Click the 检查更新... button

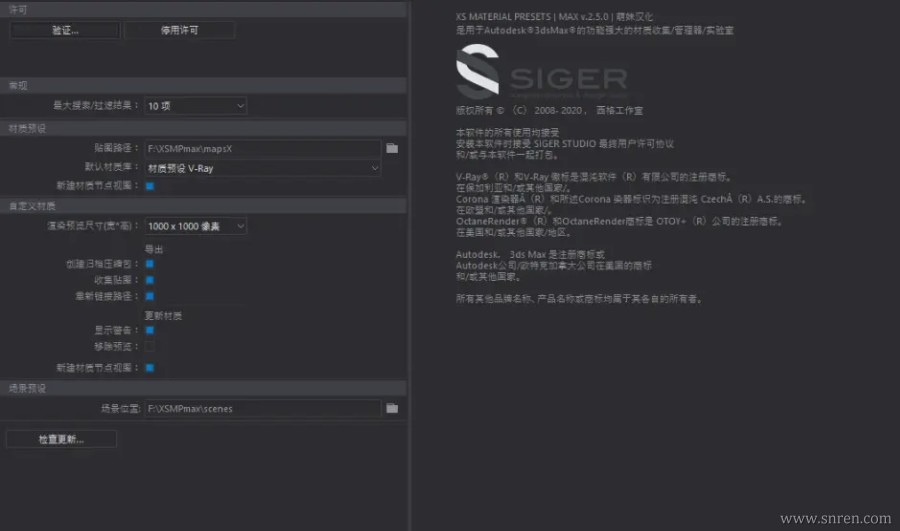coord(61,439)
